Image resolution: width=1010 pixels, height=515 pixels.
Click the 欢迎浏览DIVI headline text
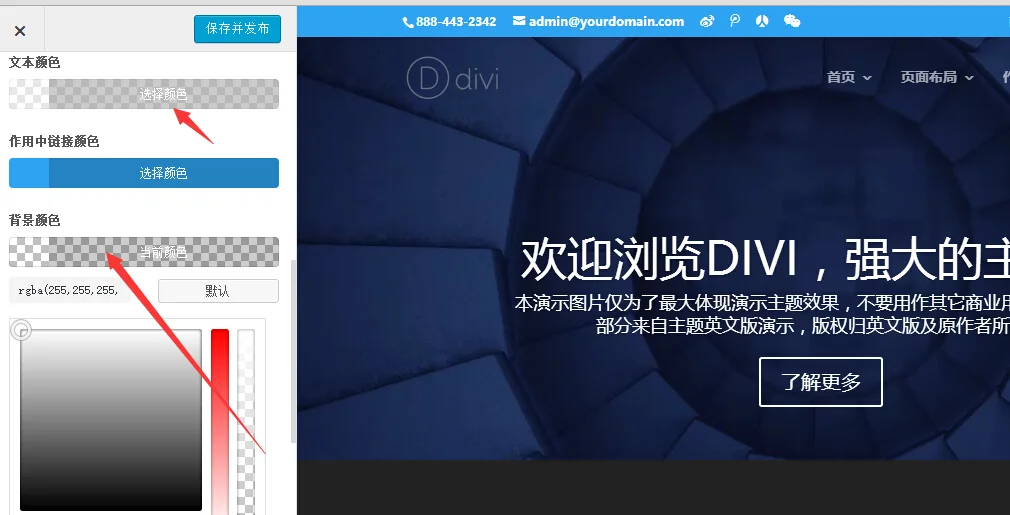(765, 260)
